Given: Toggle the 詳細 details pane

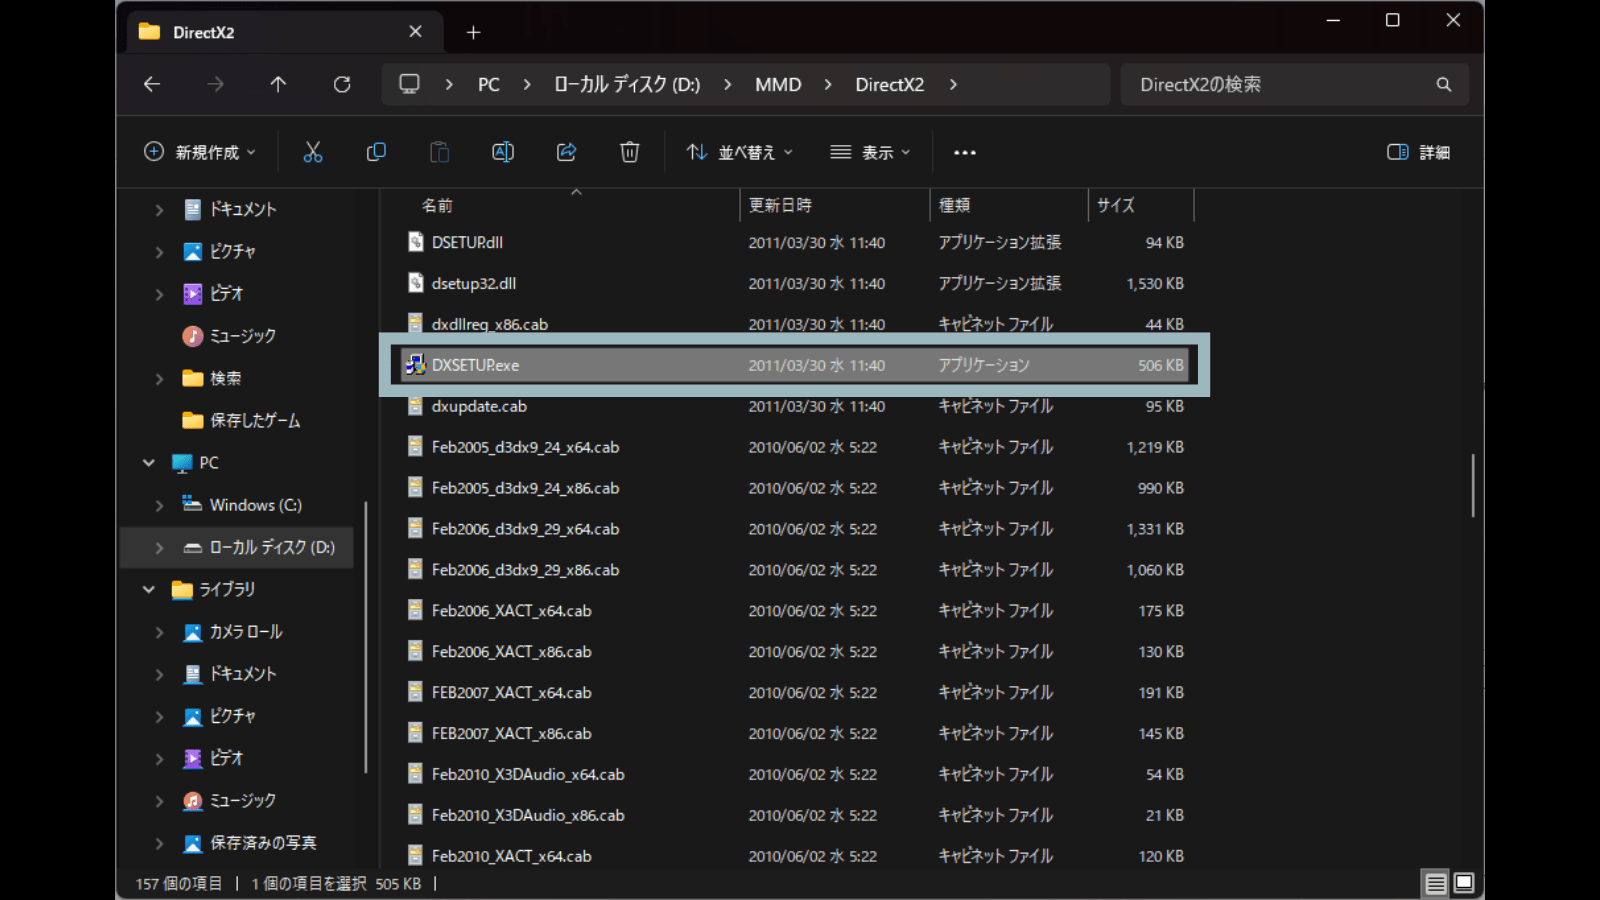Looking at the screenshot, I should [x=1418, y=152].
